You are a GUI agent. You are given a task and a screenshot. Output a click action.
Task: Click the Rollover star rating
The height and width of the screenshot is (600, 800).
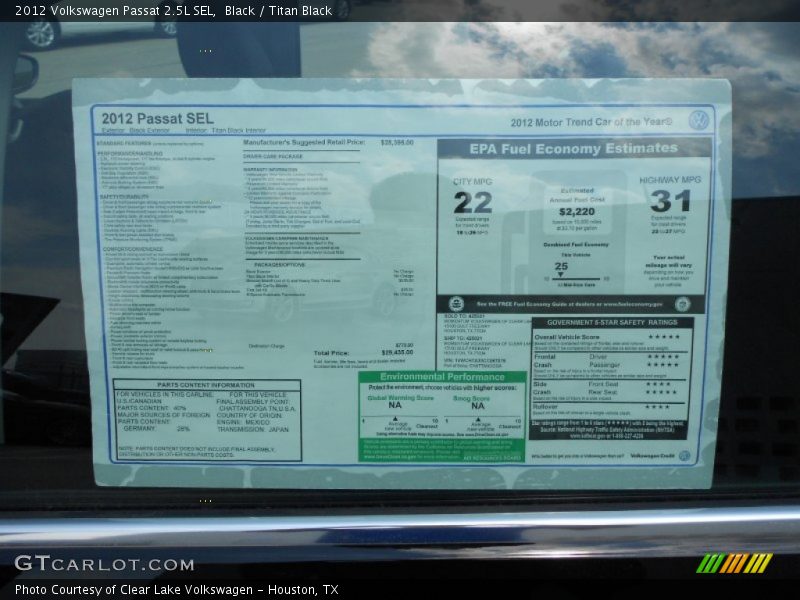click(x=657, y=407)
